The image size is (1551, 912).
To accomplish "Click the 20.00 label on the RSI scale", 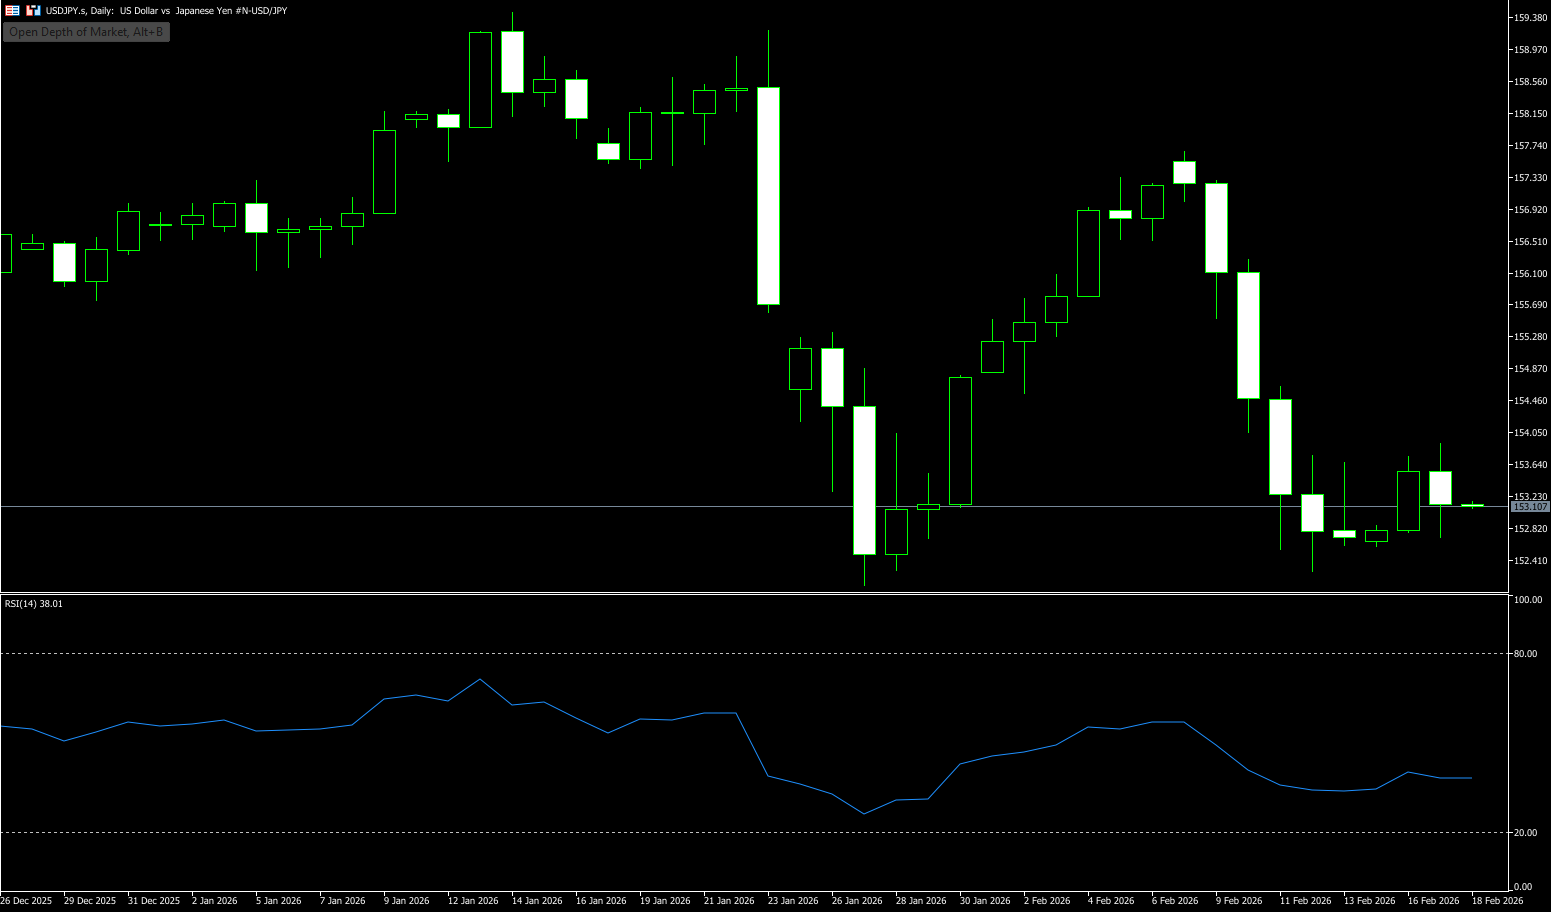I will (x=1526, y=833).
